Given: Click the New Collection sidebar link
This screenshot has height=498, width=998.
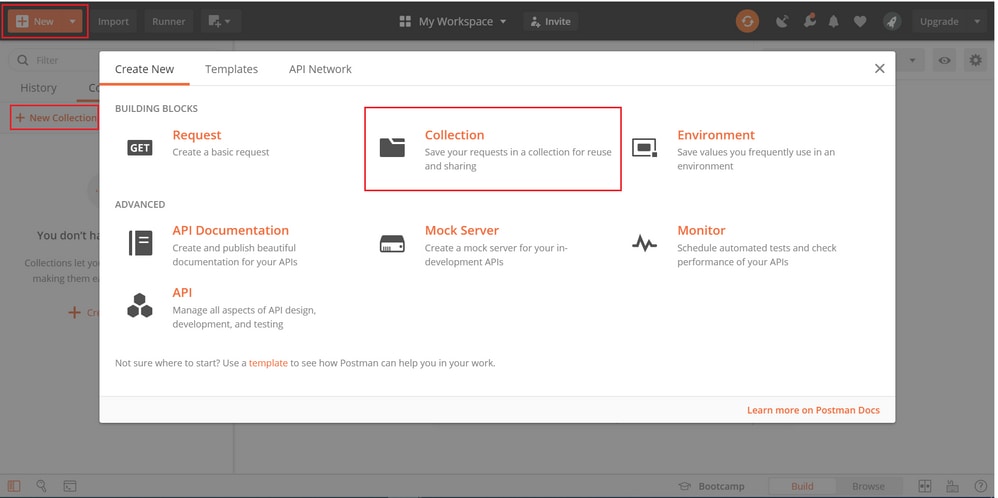Looking at the screenshot, I should click(x=55, y=118).
